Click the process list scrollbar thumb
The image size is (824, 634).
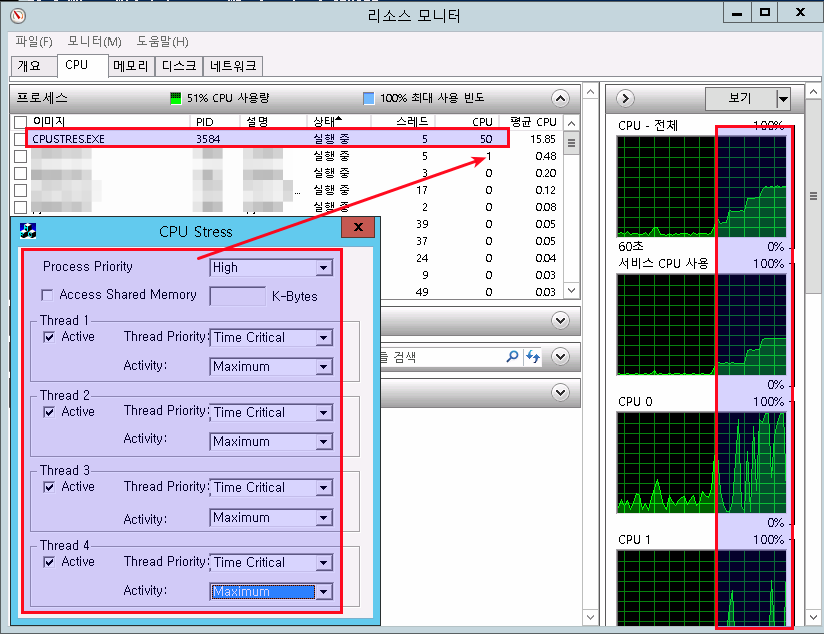coord(571,144)
